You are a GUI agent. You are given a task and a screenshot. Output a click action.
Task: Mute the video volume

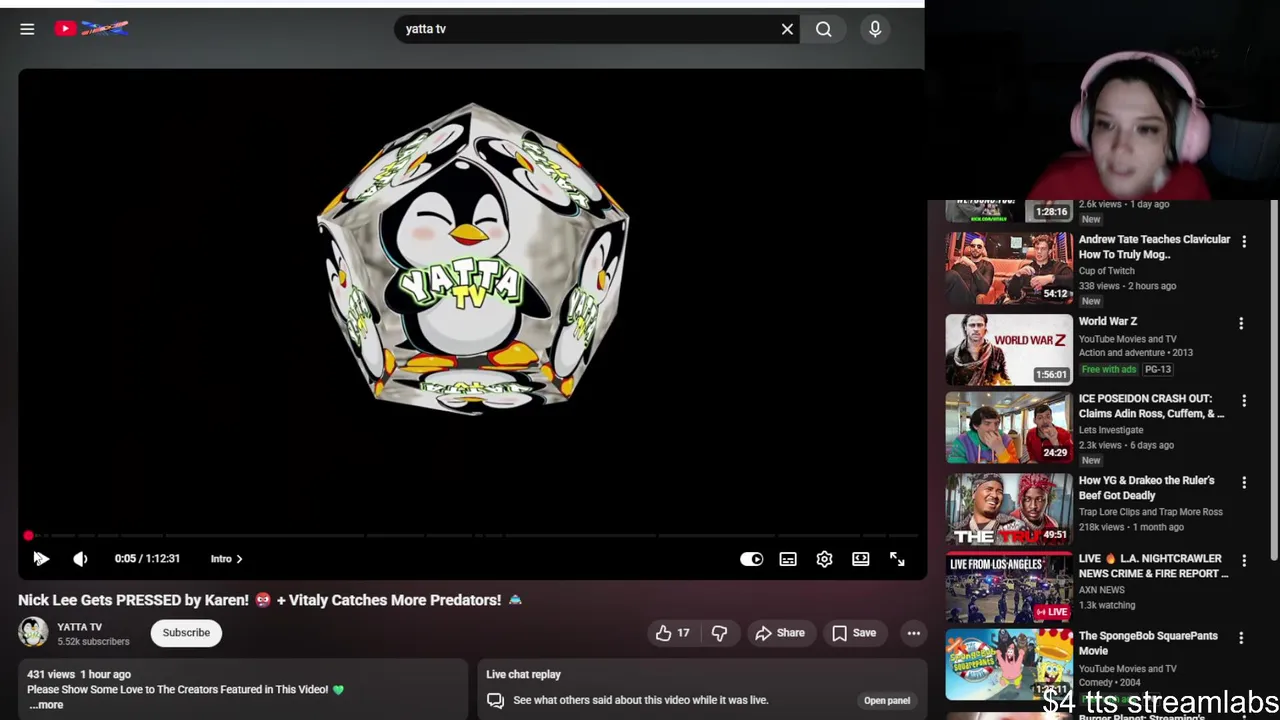80,559
